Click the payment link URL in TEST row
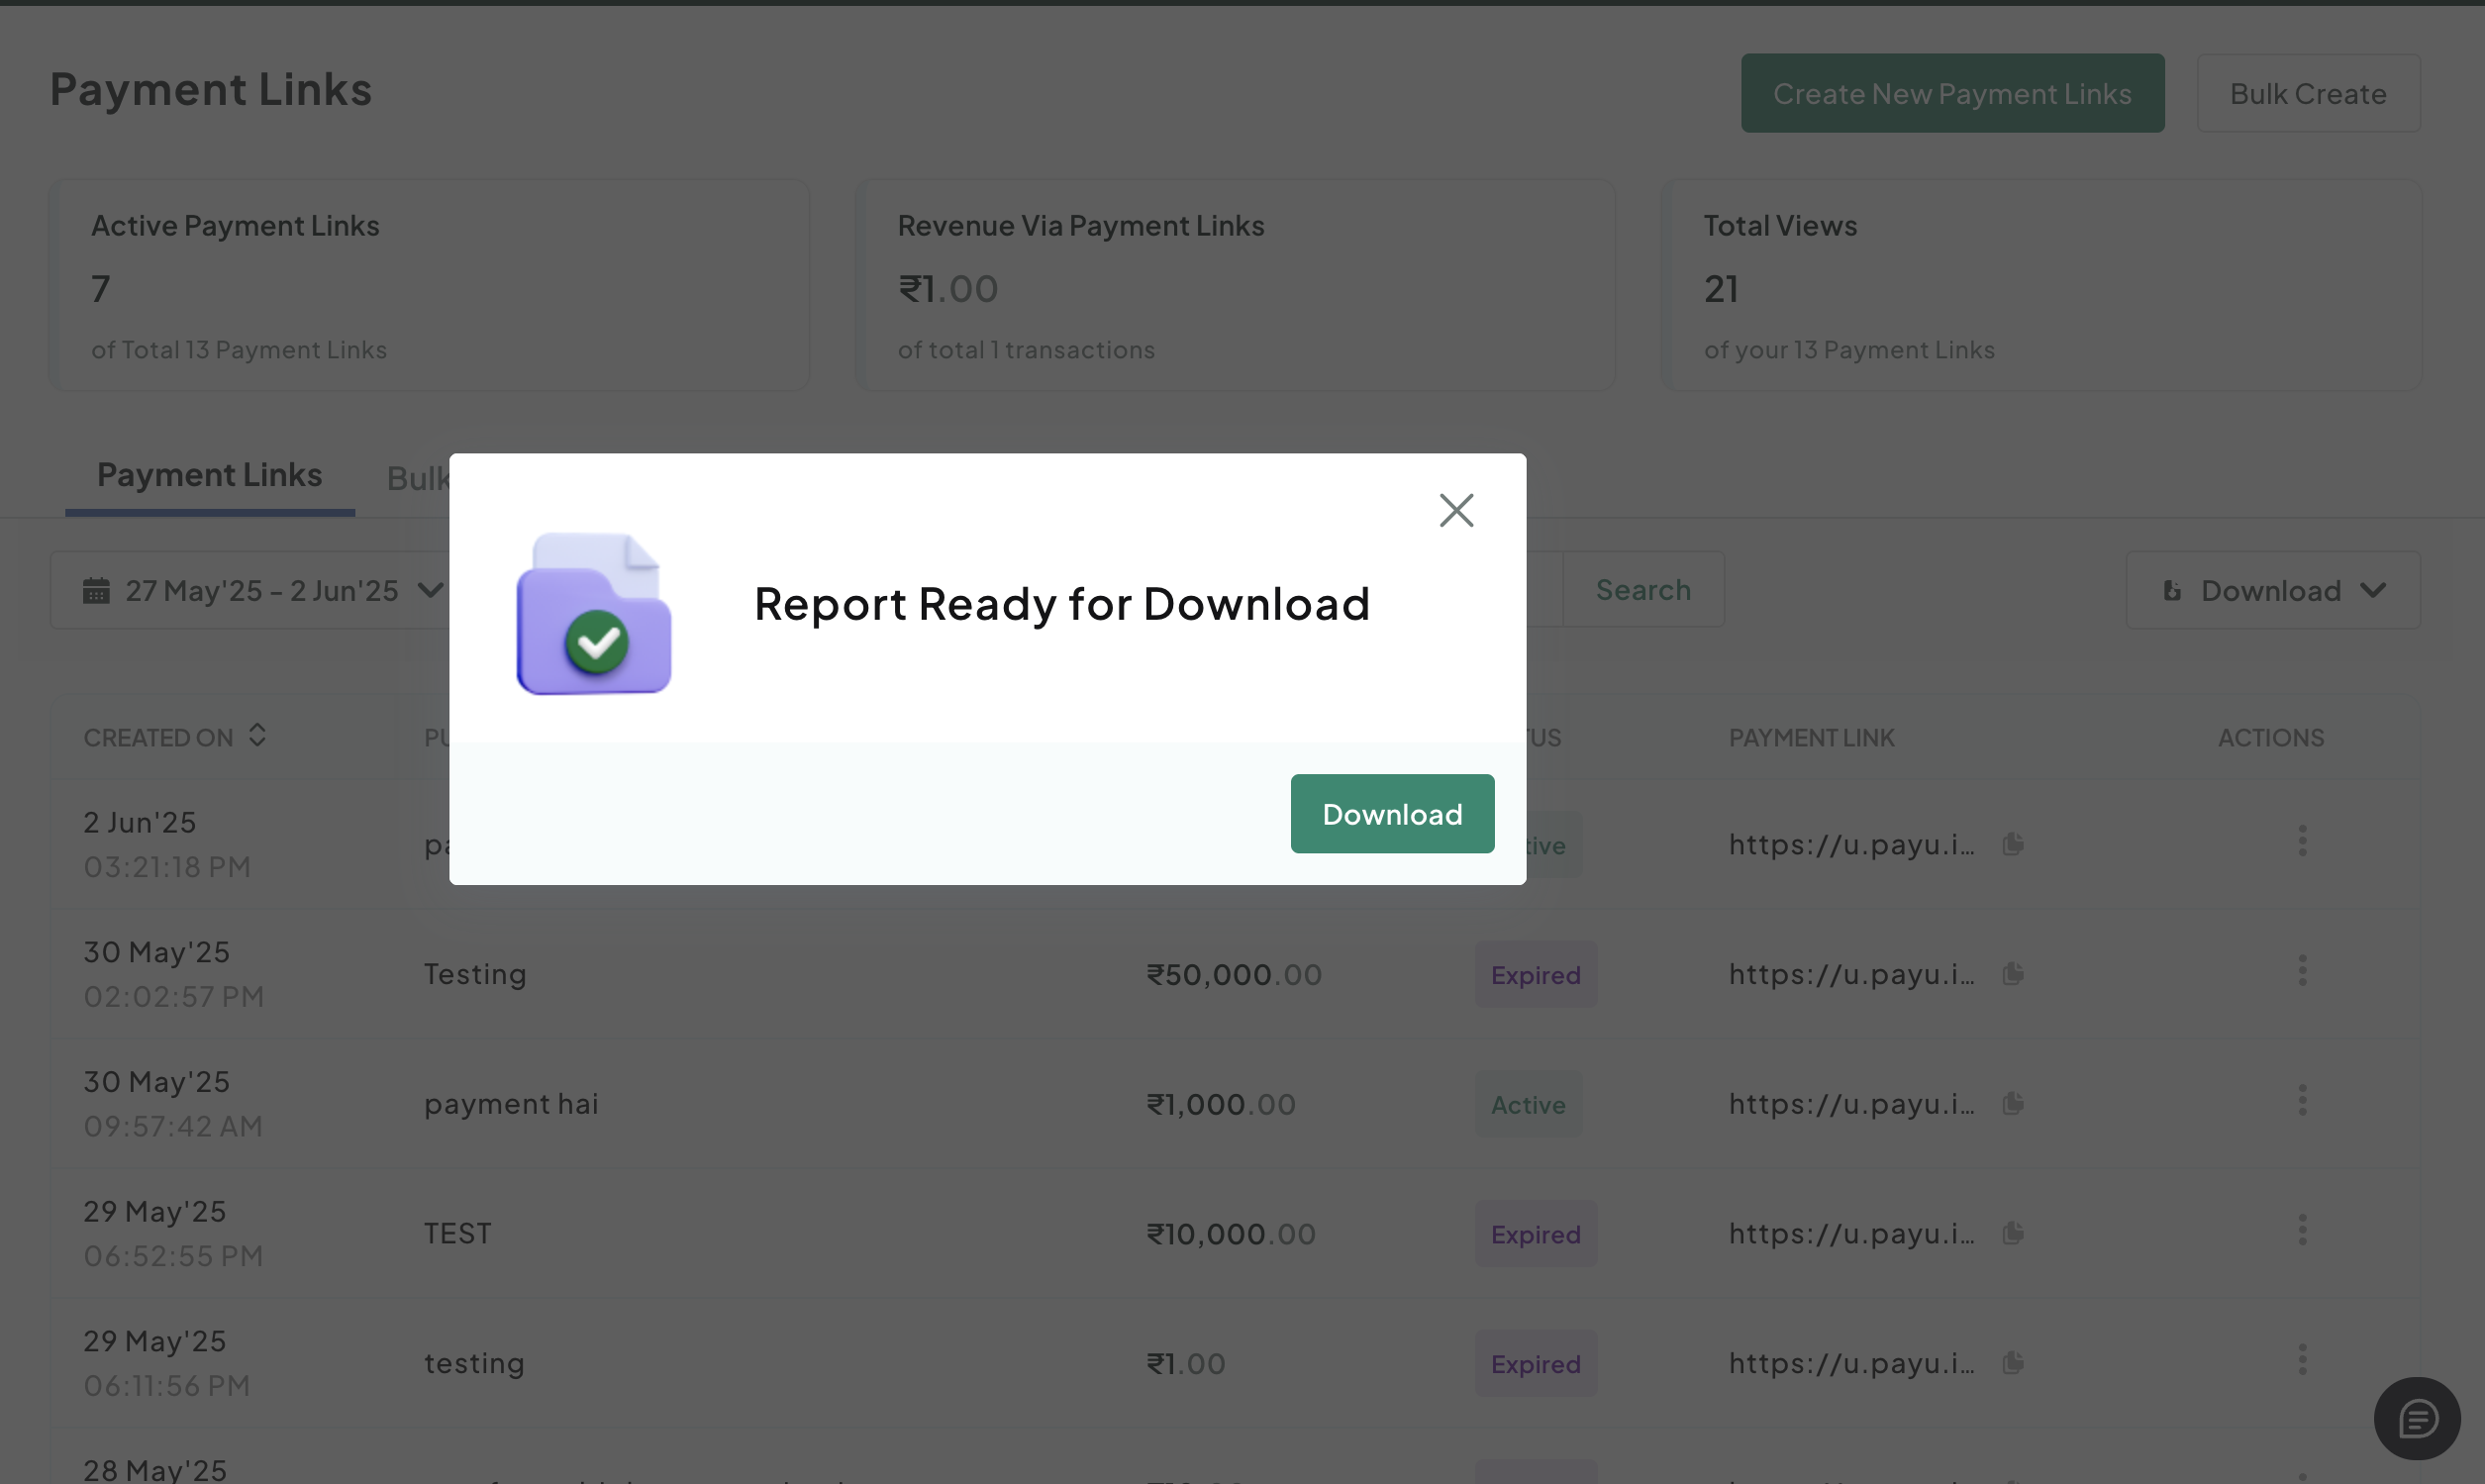Image resolution: width=2485 pixels, height=1484 pixels. pos(1851,1234)
